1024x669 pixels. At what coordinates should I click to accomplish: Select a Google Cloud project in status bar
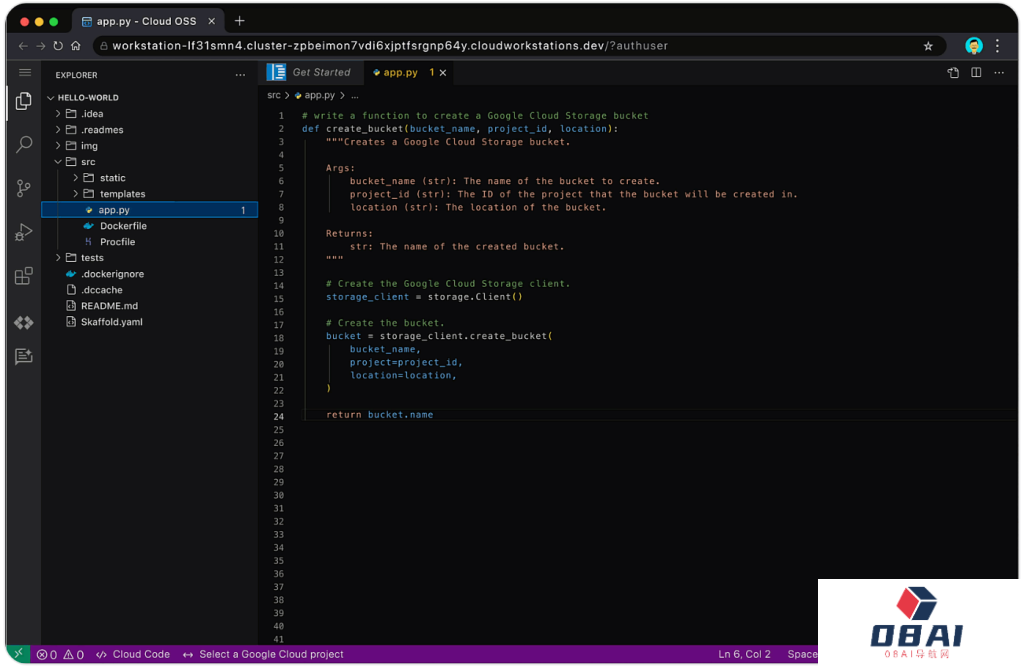[270, 654]
